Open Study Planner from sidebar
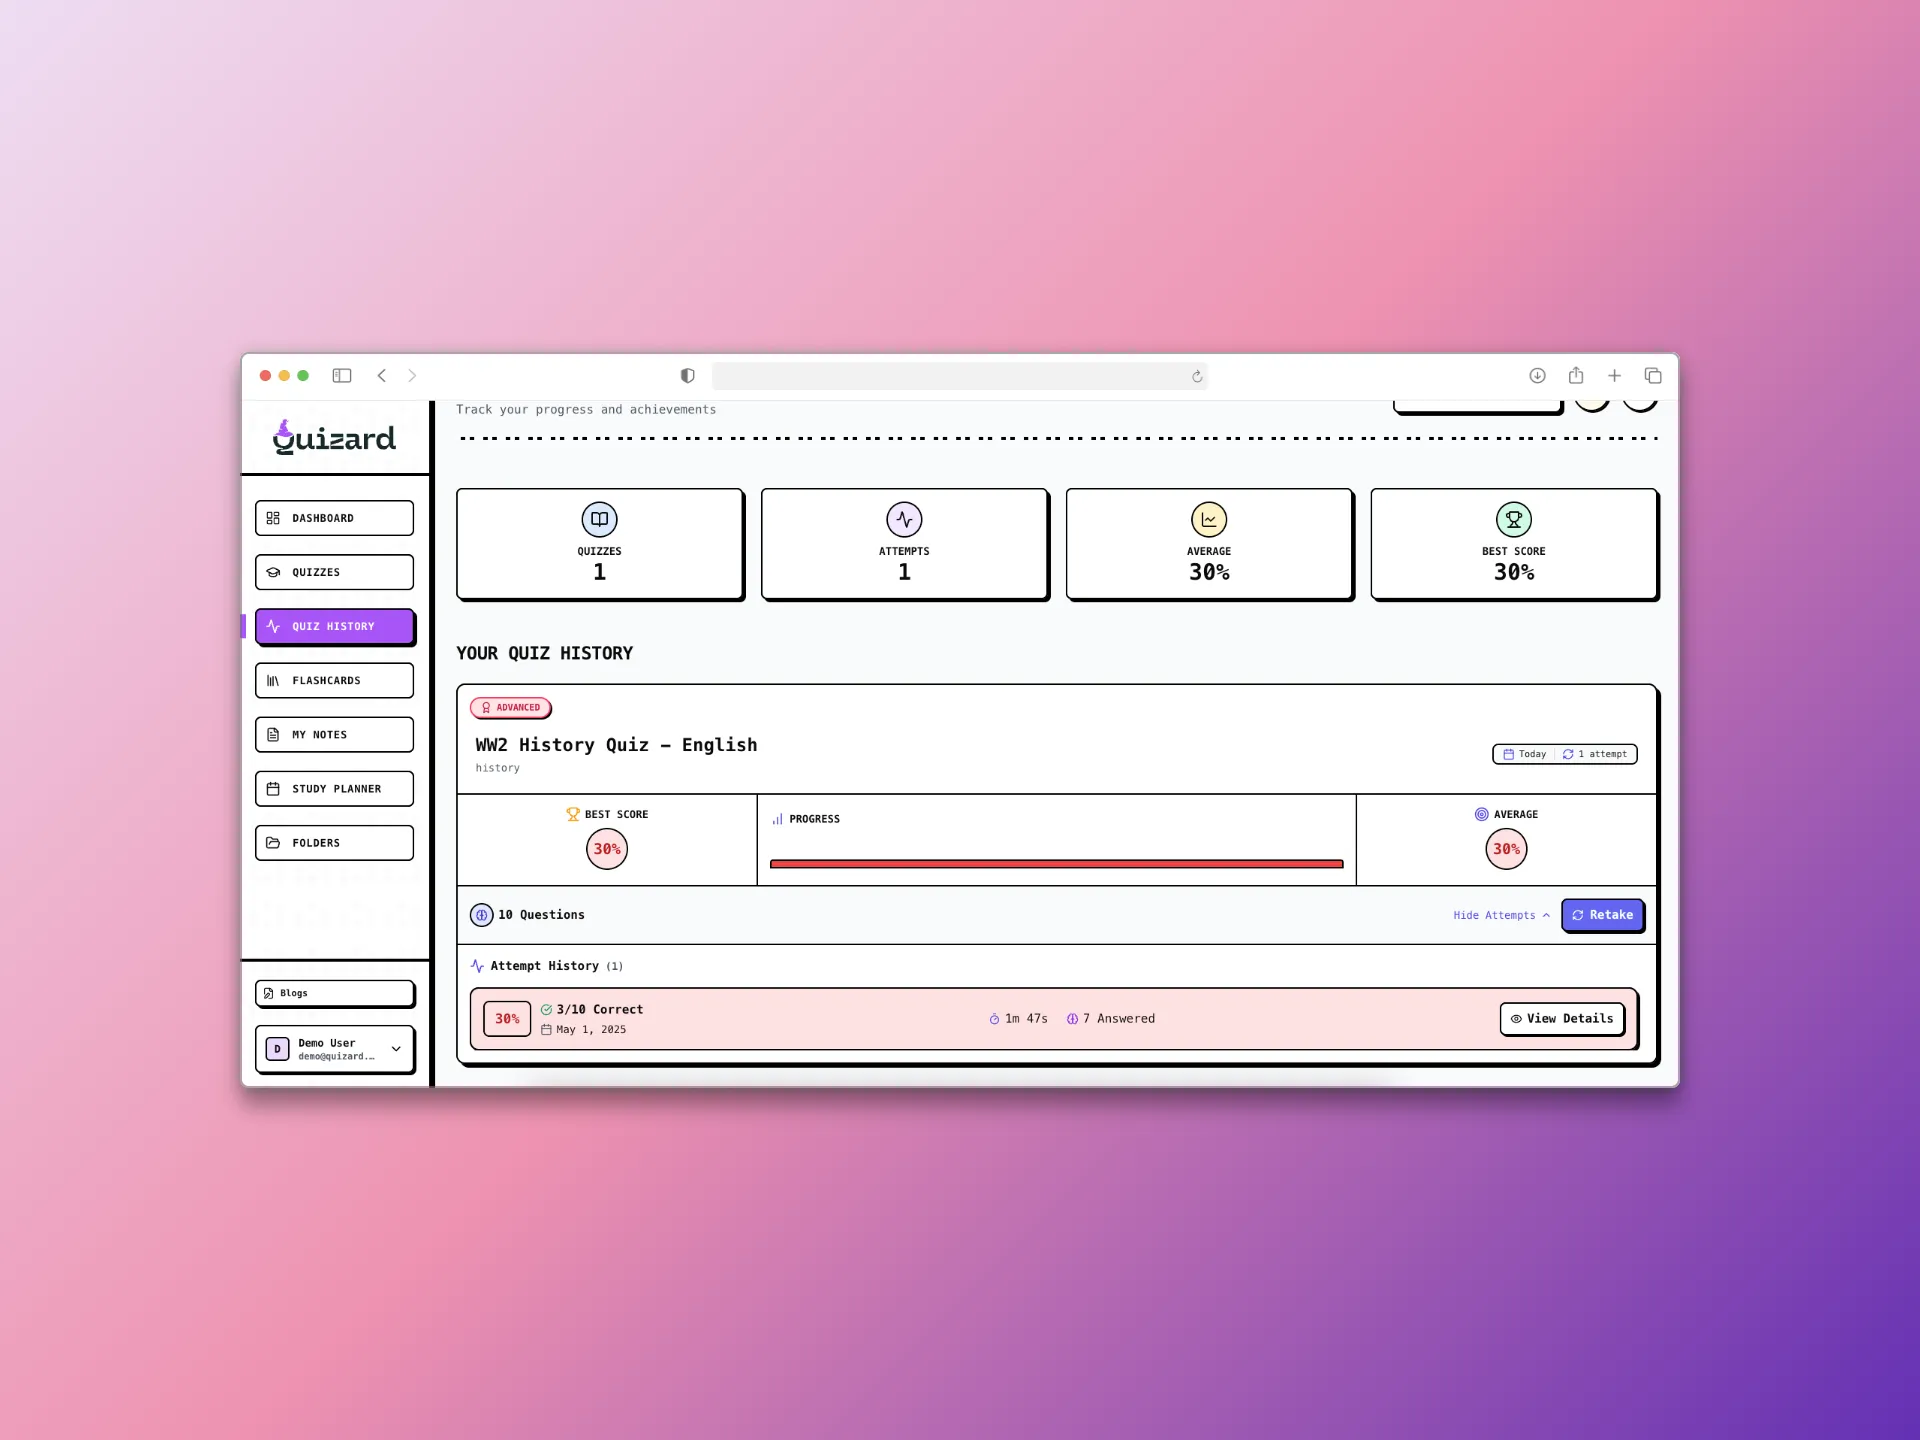The height and width of the screenshot is (1440, 1920). [334, 789]
